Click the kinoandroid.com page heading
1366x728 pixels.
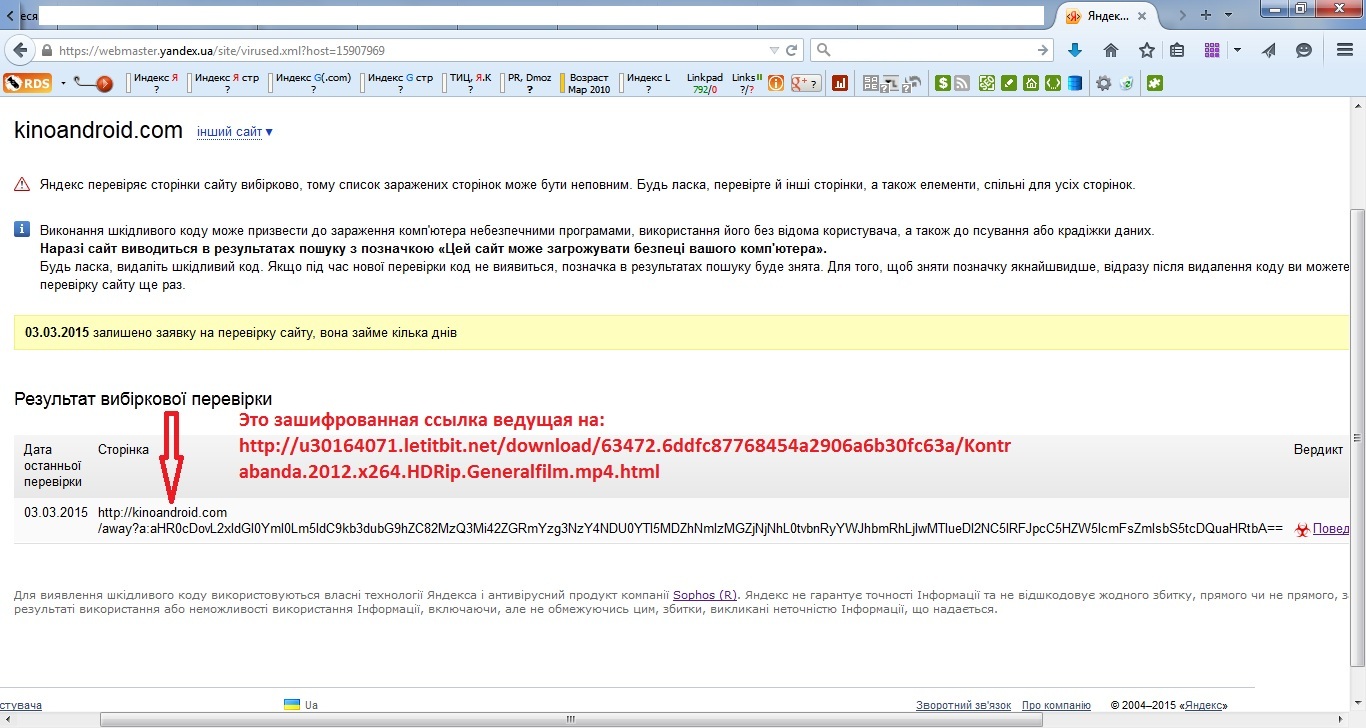[99, 130]
